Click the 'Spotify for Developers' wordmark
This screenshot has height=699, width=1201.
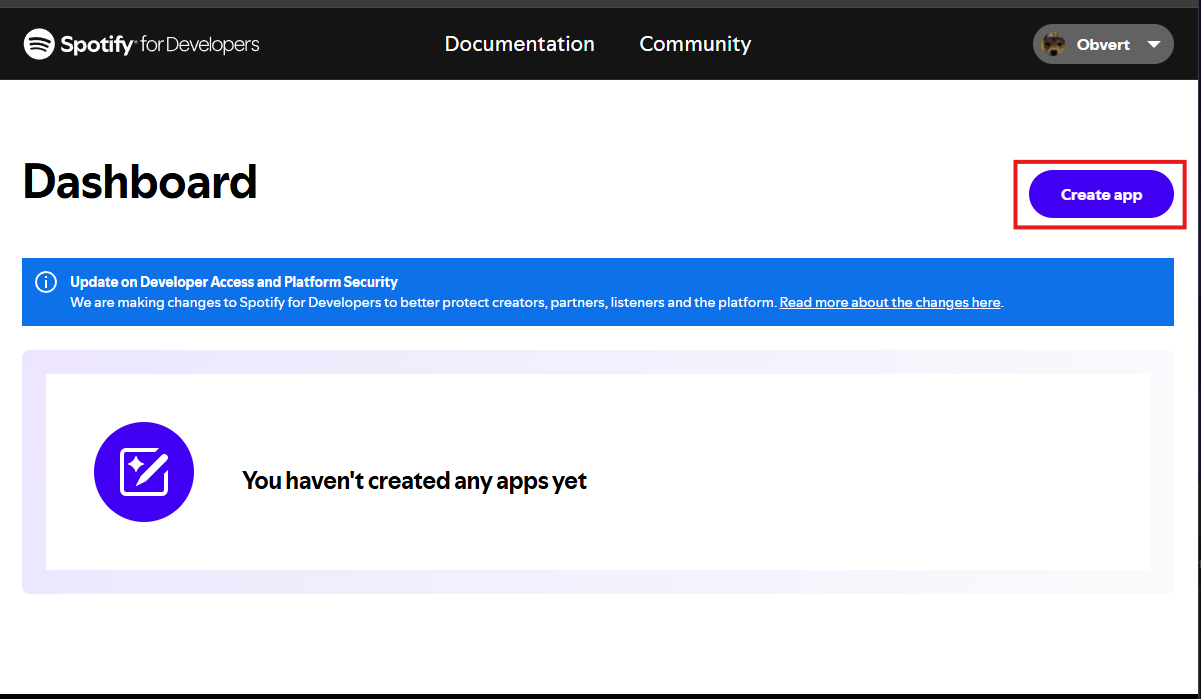click(160, 44)
